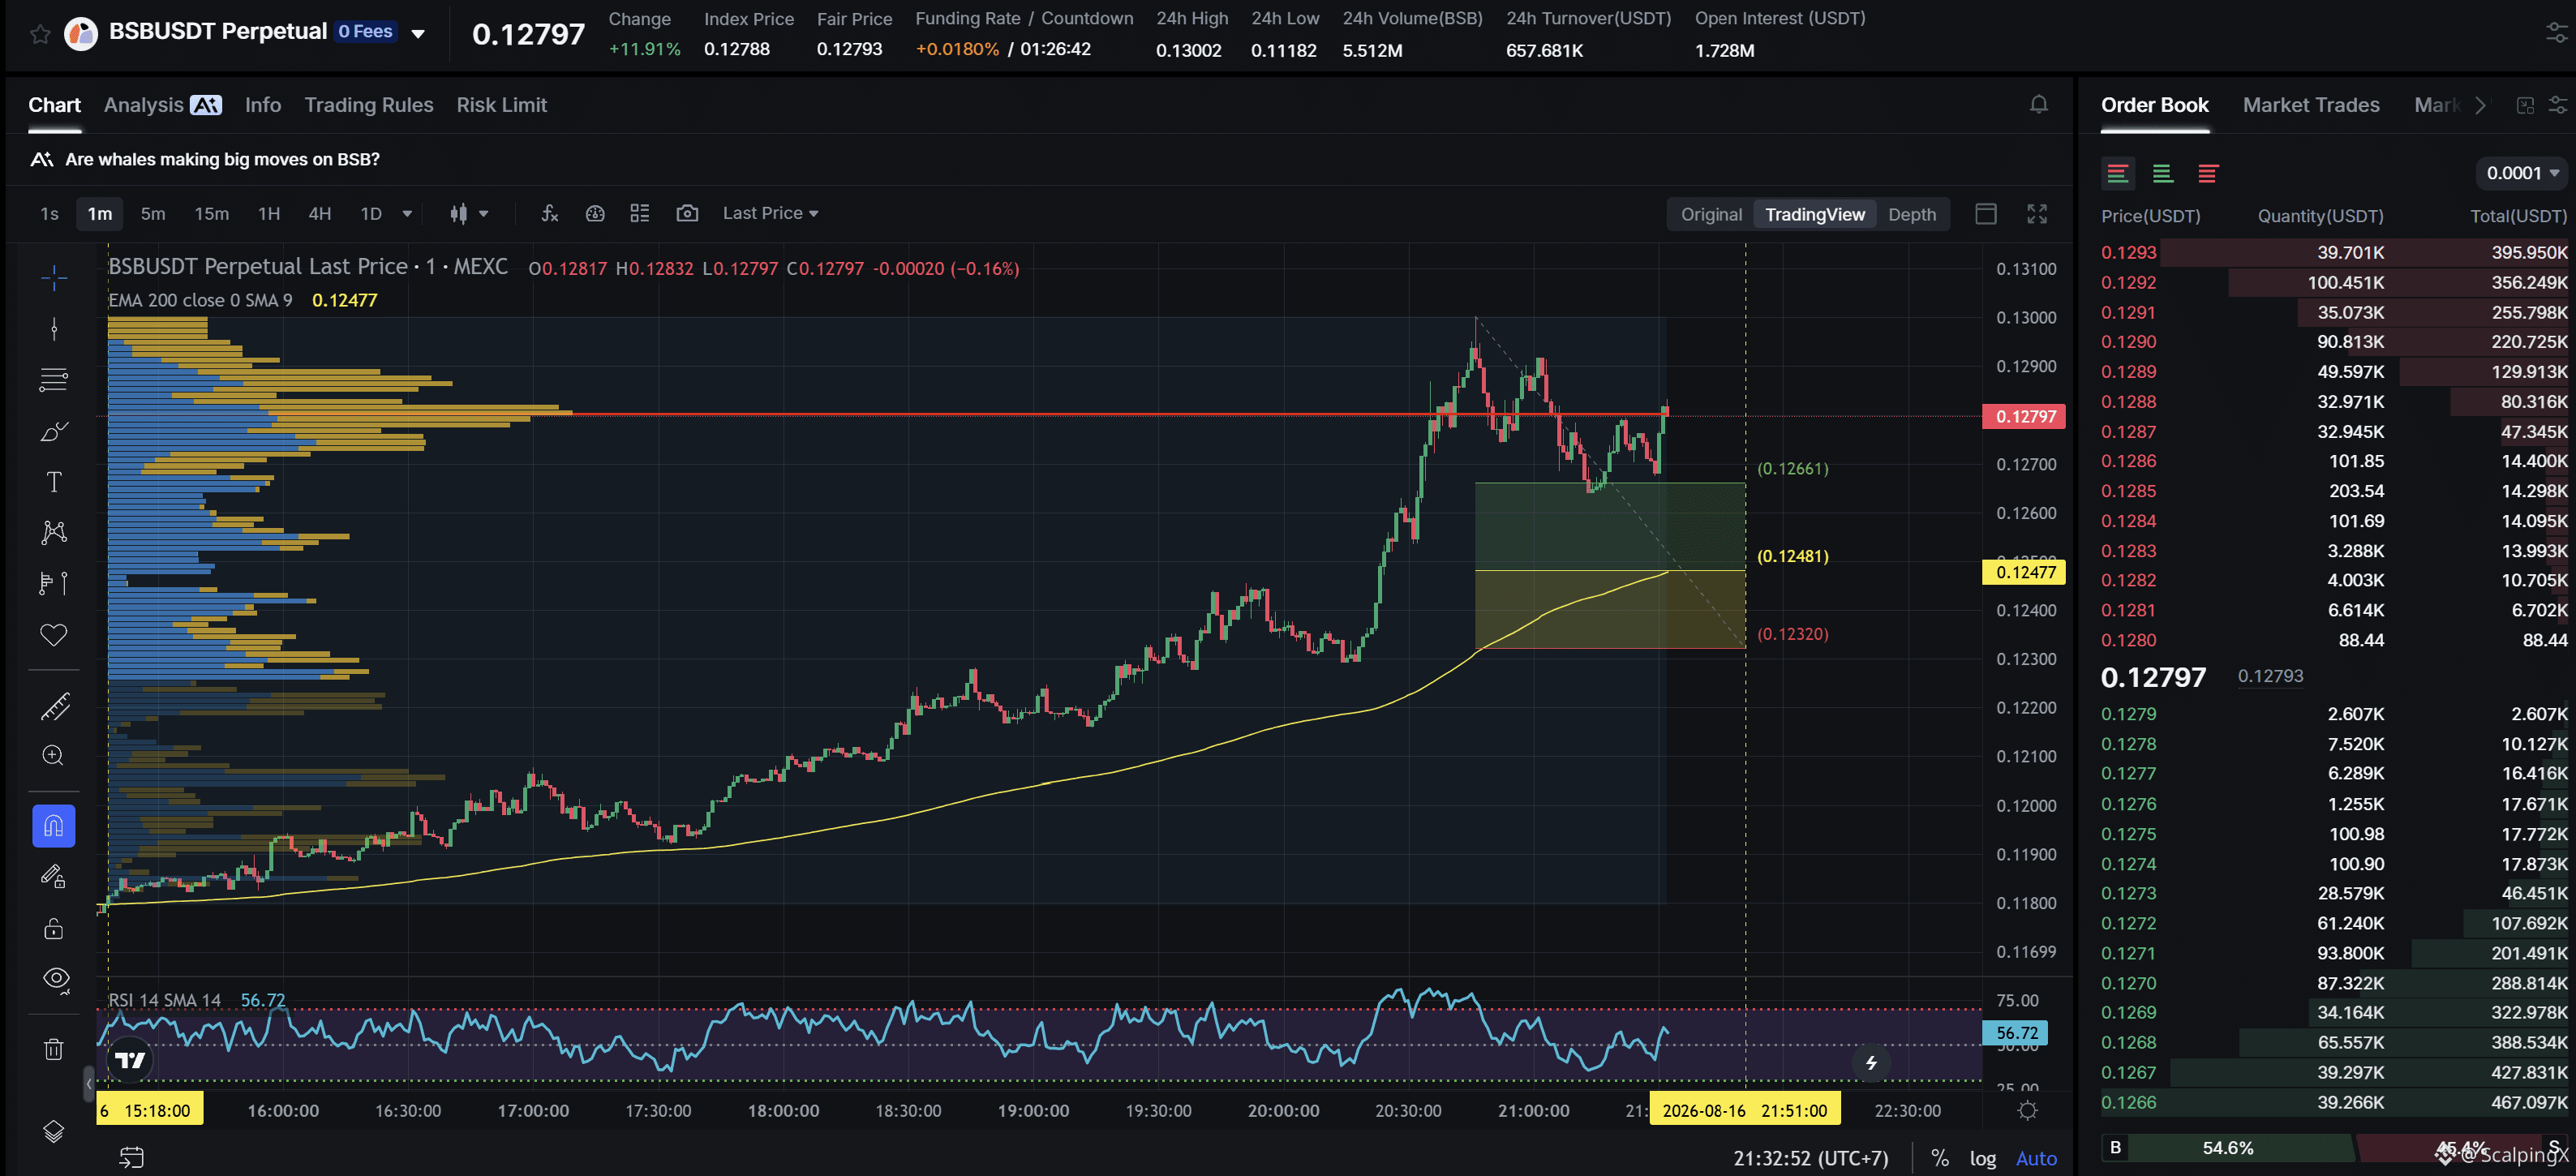Viewport: 2576px width, 1176px height.
Task: Toggle stay in drawing mode pencil-lock
Action: point(54,877)
